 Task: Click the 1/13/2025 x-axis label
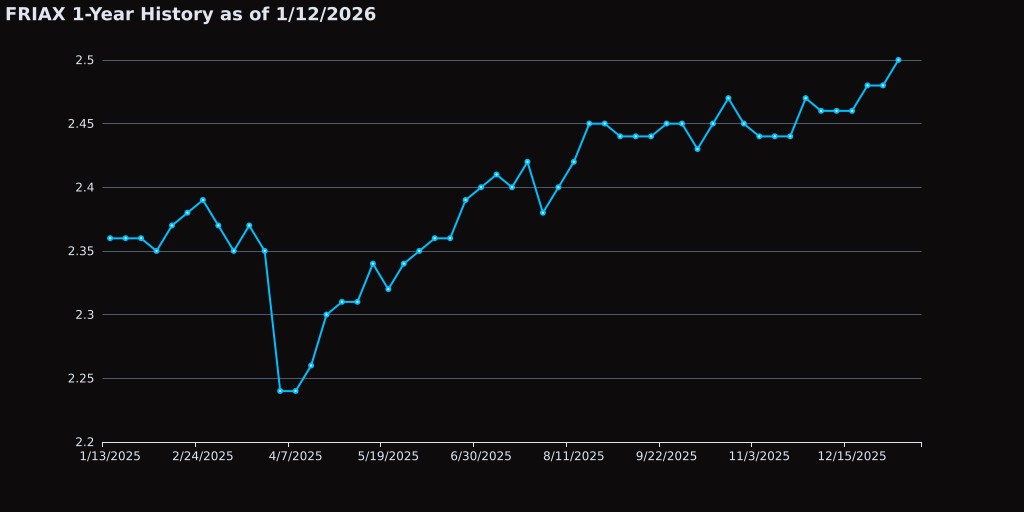pos(110,456)
